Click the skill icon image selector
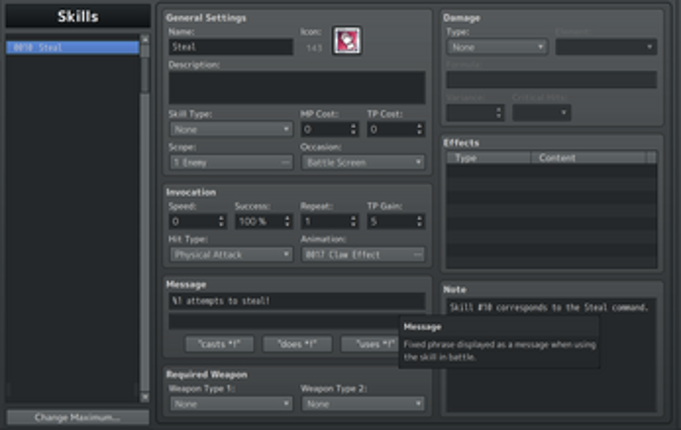Screen dimensions: 681x430 coord(347,40)
